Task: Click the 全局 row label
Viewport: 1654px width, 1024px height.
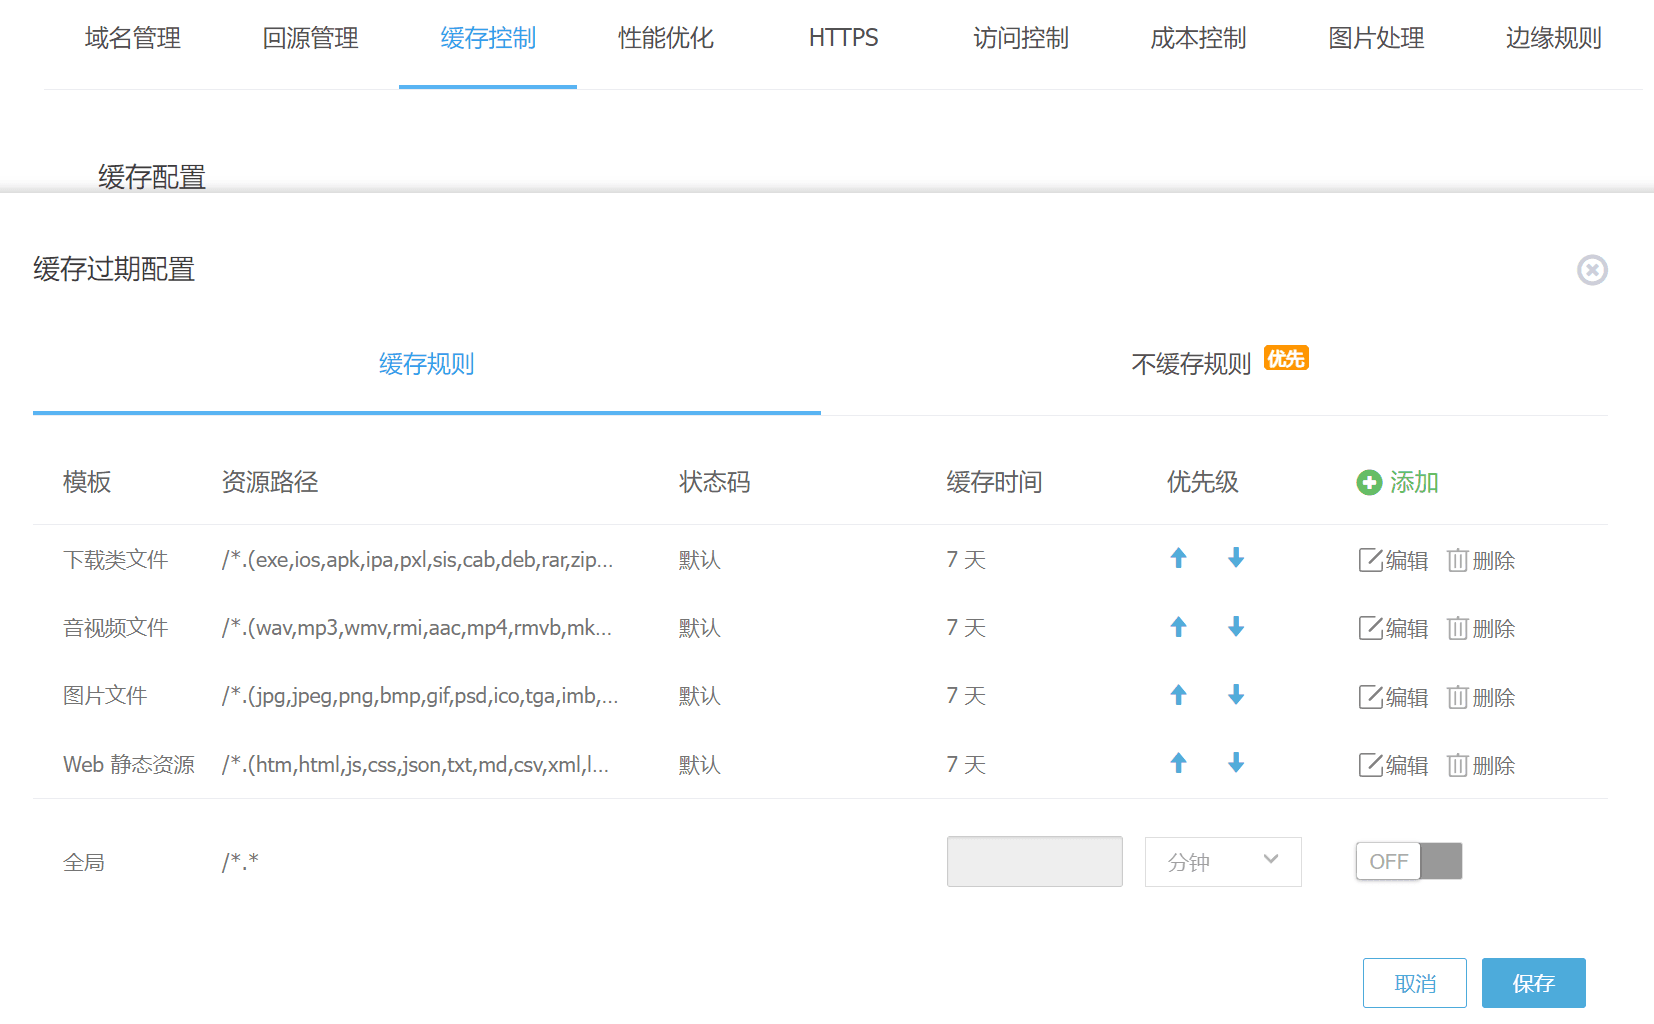Action: coord(84,862)
